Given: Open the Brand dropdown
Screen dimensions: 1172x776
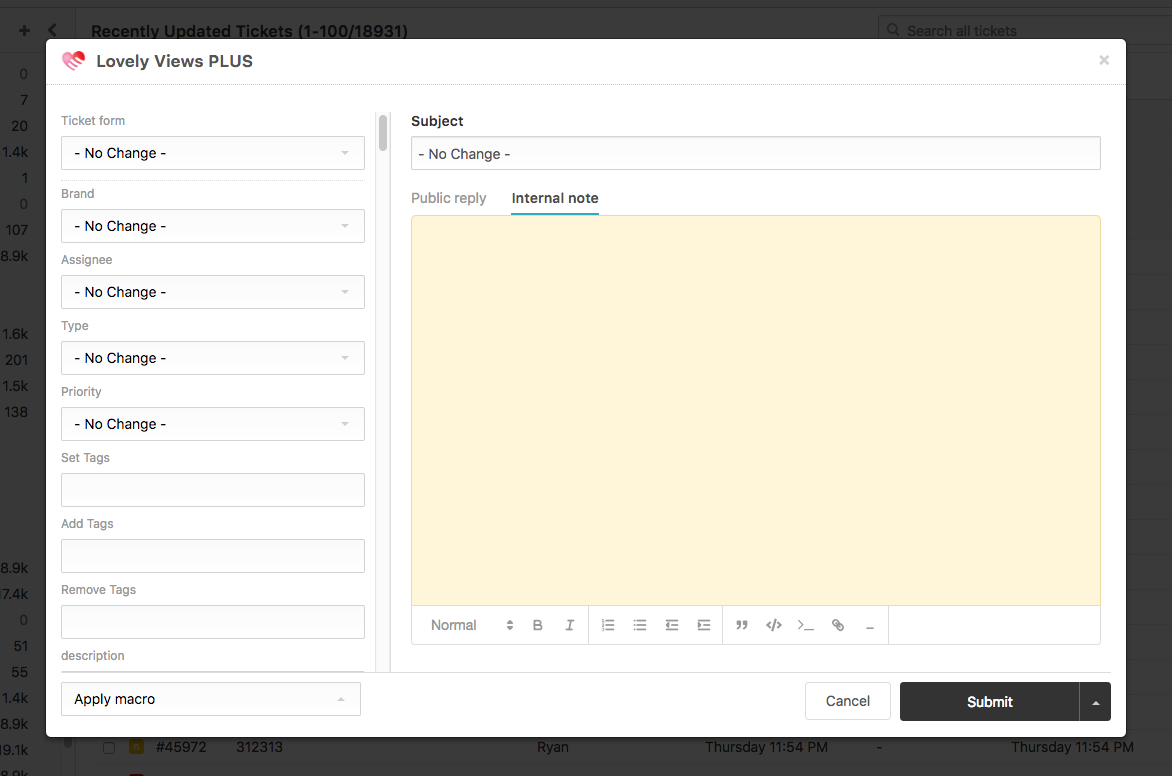Looking at the screenshot, I should 213,226.
